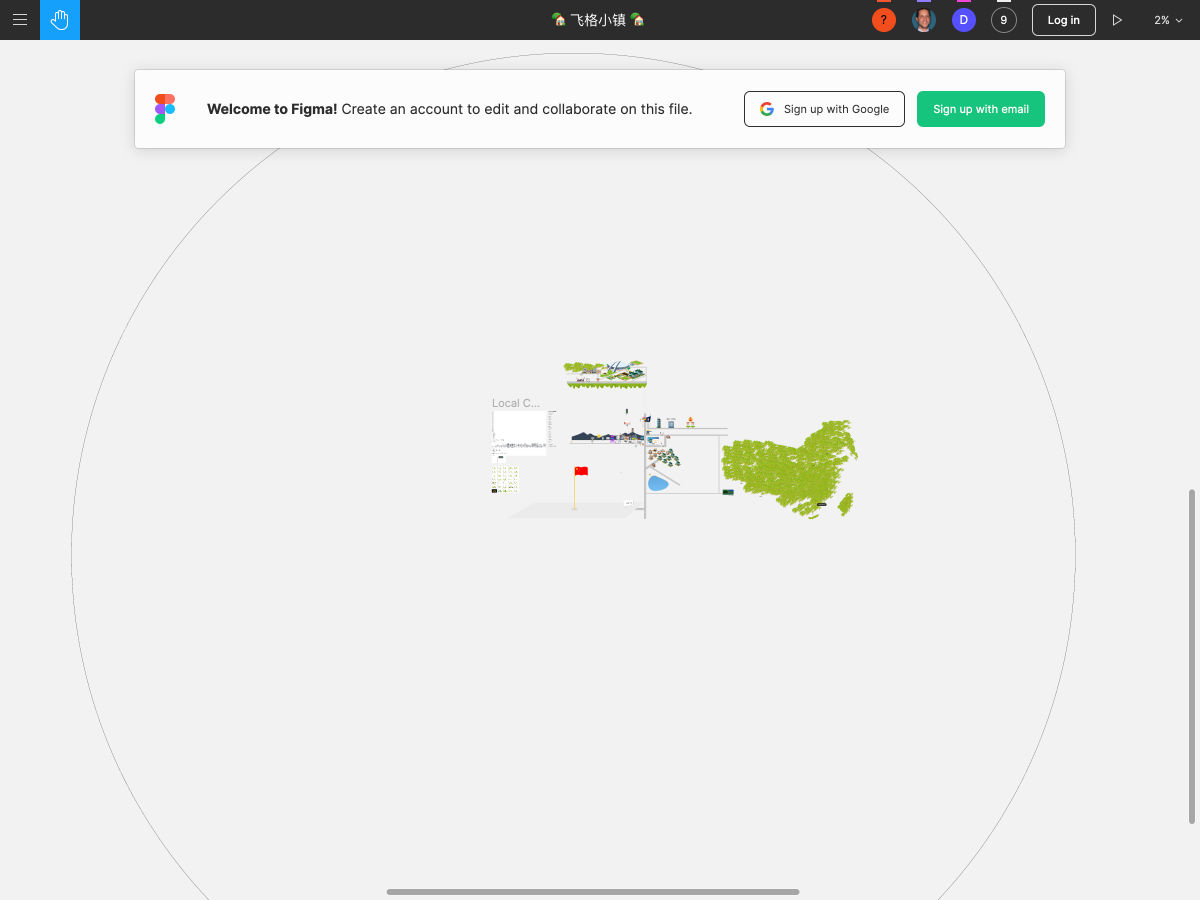Select the blue pond shape on canvas
Screen dimensions: 1200x900
(x=657, y=483)
